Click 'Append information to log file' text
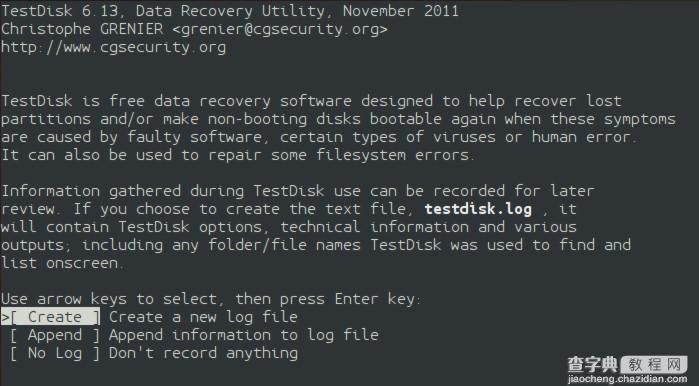 tap(244, 335)
